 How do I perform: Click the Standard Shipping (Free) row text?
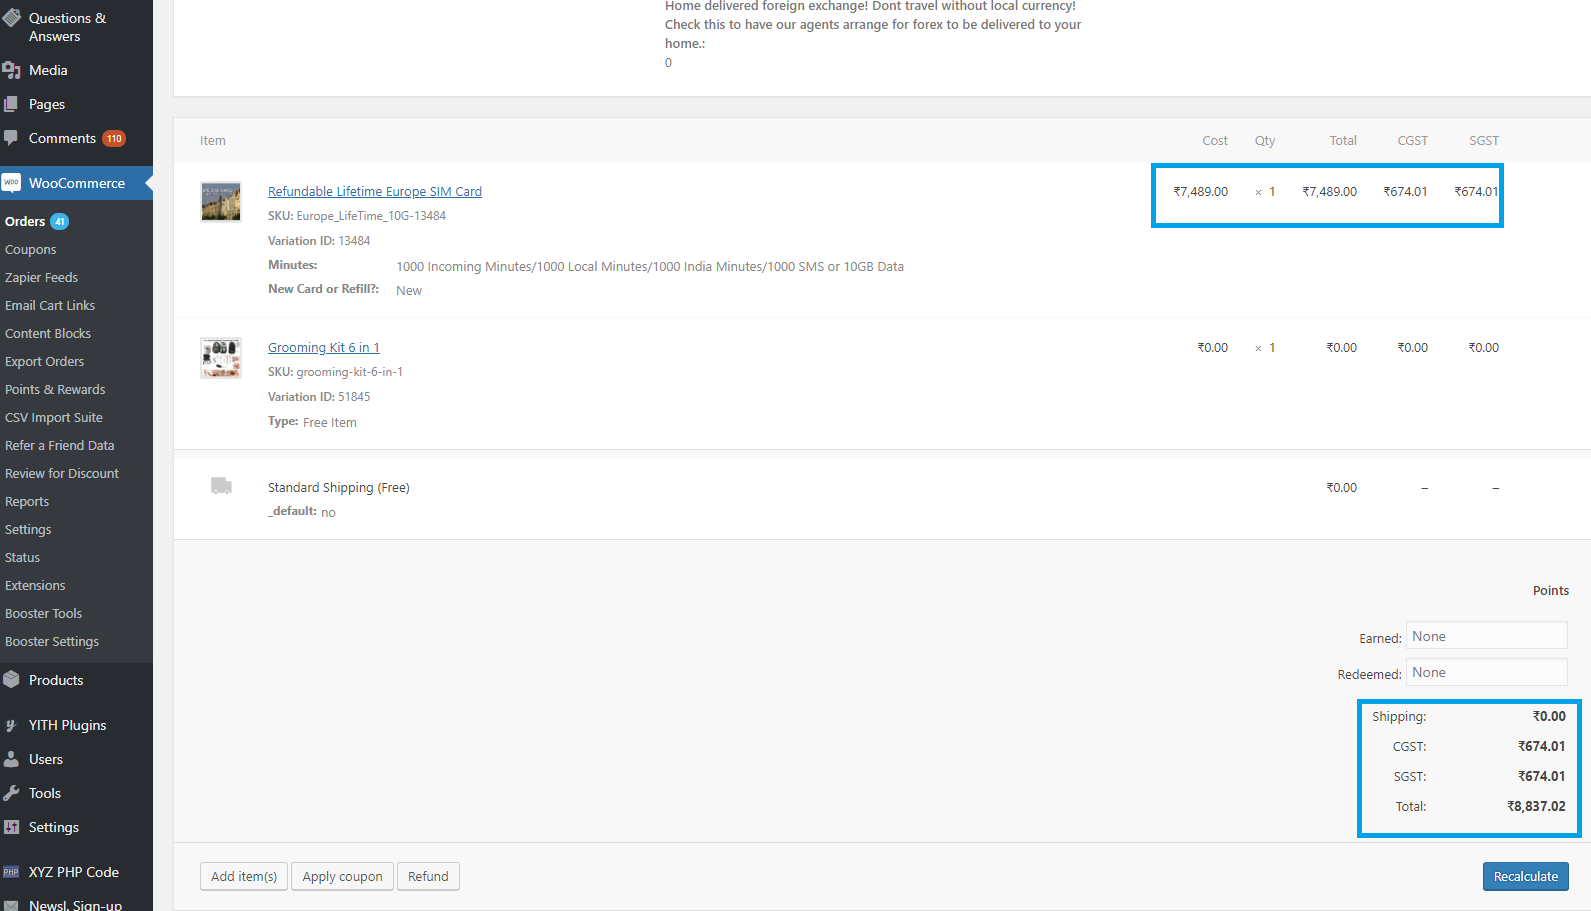point(339,488)
